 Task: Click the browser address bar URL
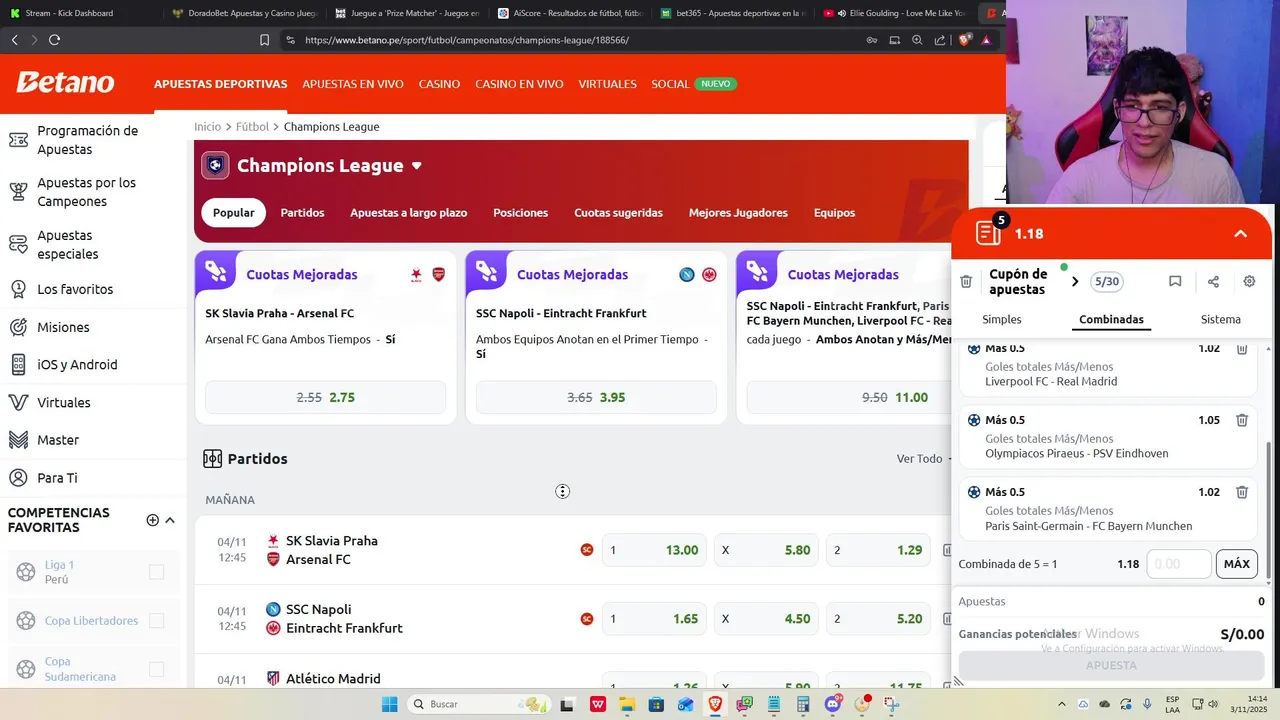(x=466, y=40)
